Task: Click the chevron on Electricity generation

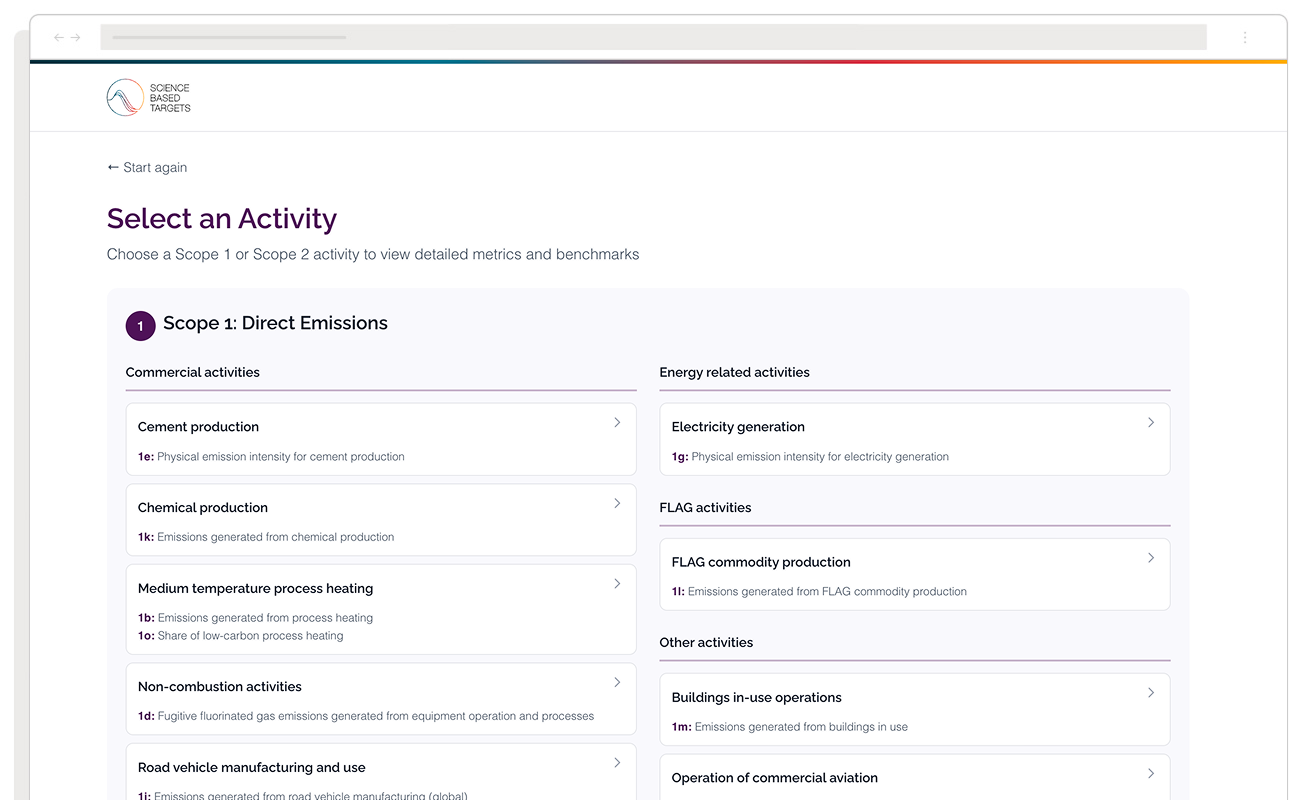Action: point(1151,423)
